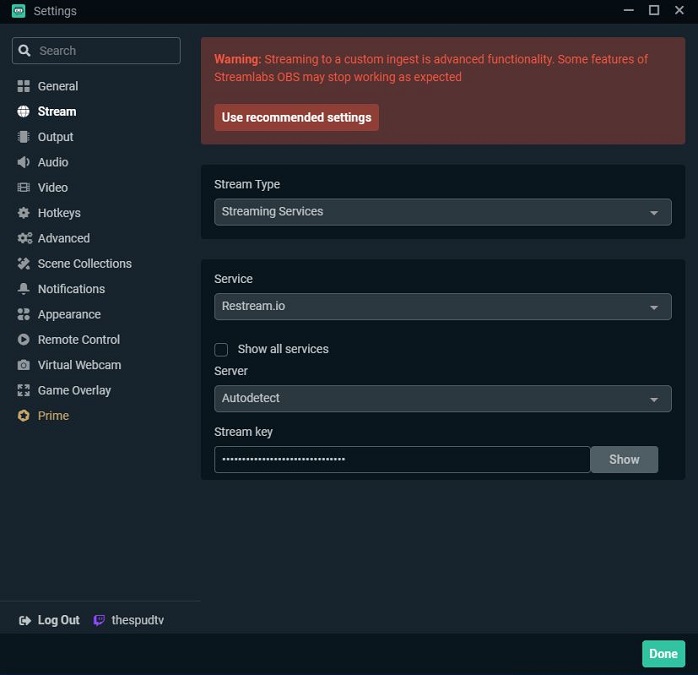The width and height of the screenshot is (698, 675).
Task: Open General settings section
Action: [58, 86]
